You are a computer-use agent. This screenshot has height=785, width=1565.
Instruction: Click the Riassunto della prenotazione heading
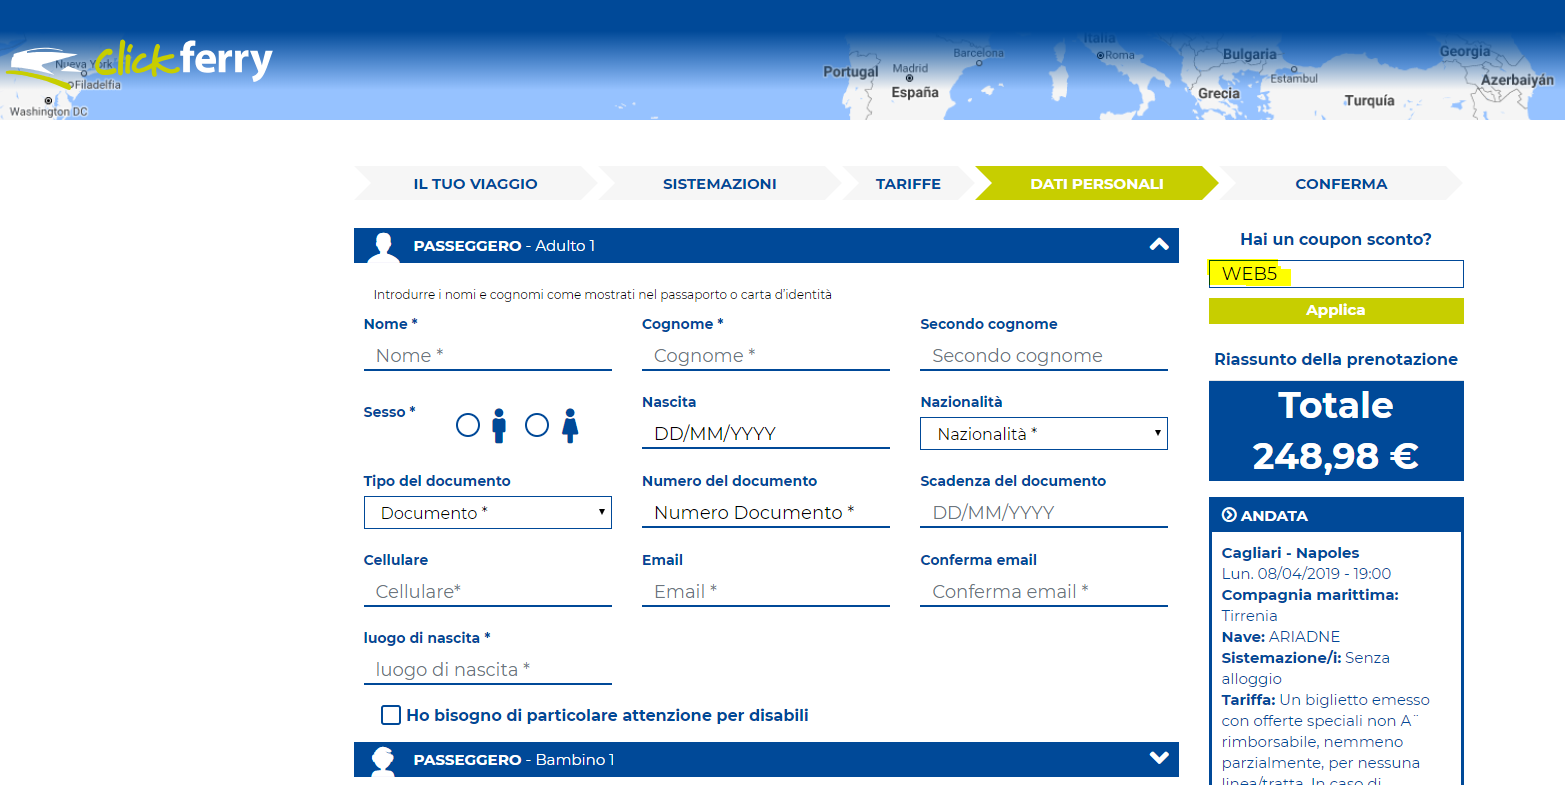pos(1336,359)
